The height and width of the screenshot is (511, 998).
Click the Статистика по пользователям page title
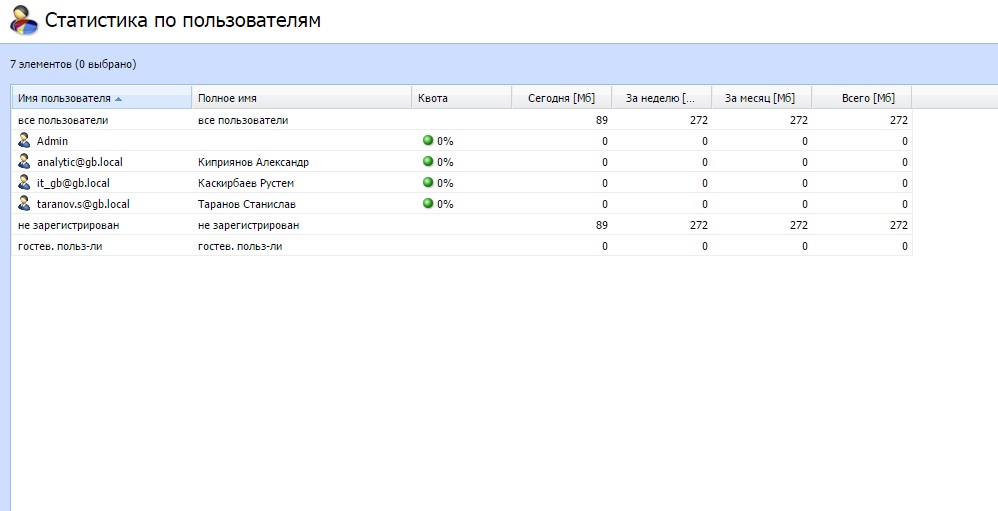pos(183,20)
